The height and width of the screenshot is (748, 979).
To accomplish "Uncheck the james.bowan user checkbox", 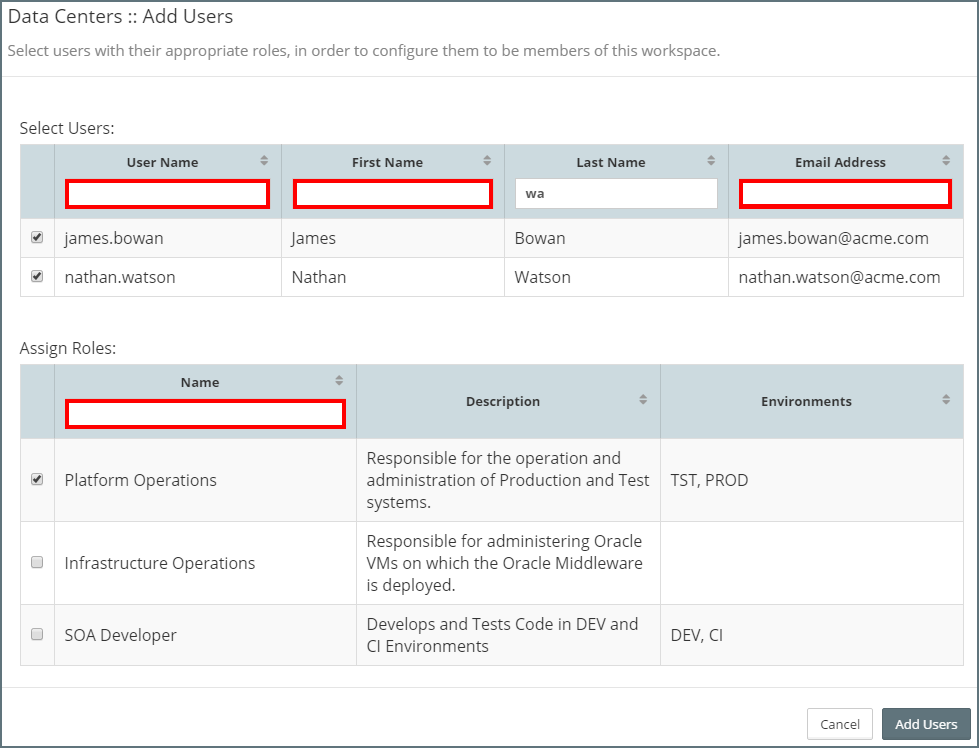I will pyautogui.click(x=37, y=238).
